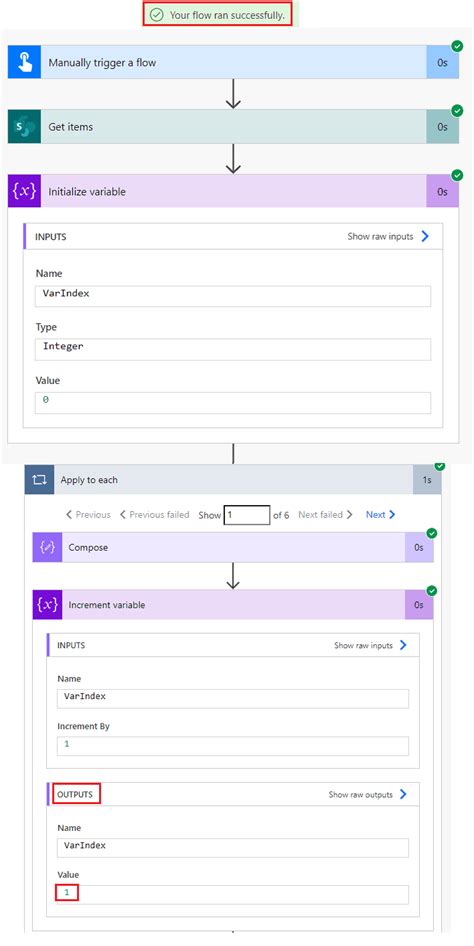Click the SharePoint Get items icon
The image size is (474, 946).
(x=24, y=127)
